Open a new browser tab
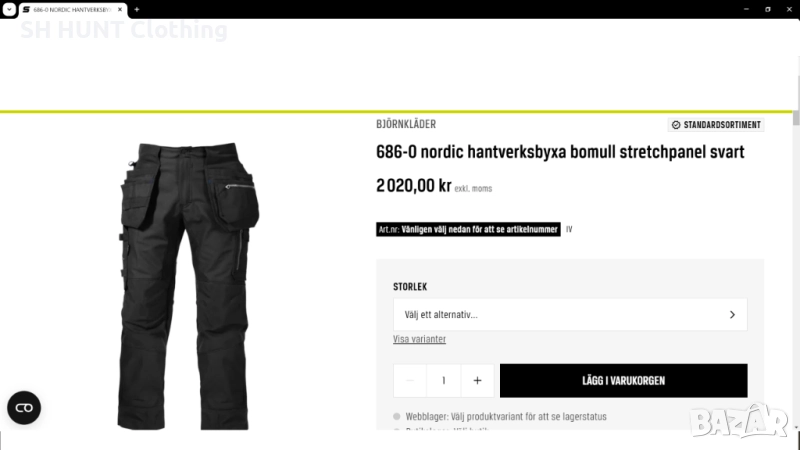The height and width of the screenshot is (450, 800). point(137,9)
